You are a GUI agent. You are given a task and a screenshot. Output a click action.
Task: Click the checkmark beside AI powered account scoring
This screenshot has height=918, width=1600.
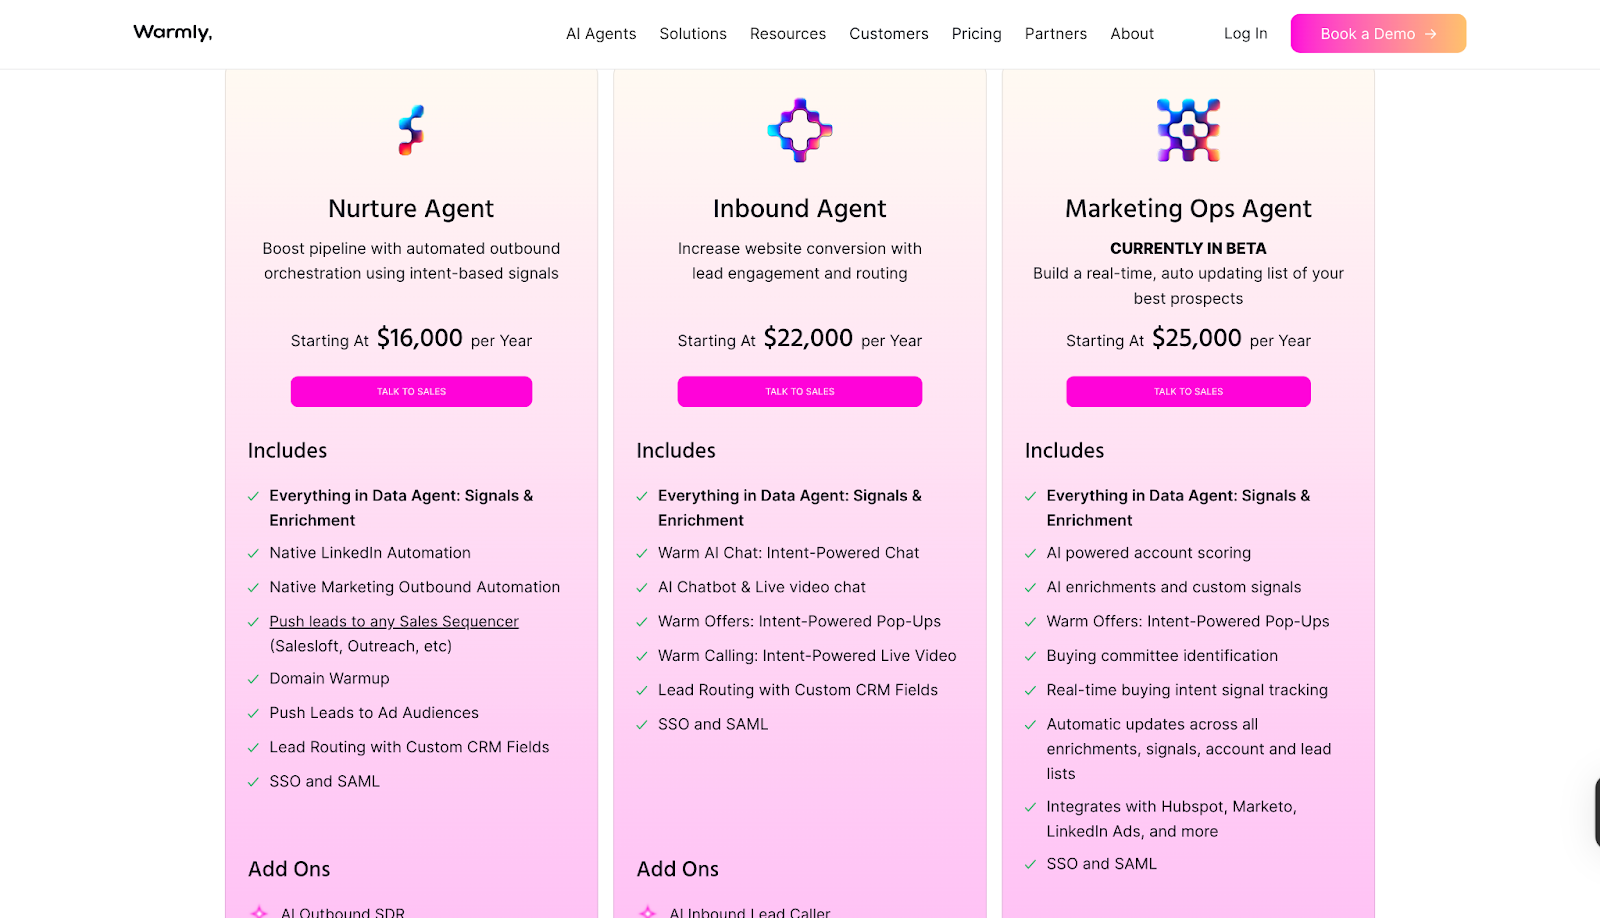pyautogui.click(x=1030, y=554)
